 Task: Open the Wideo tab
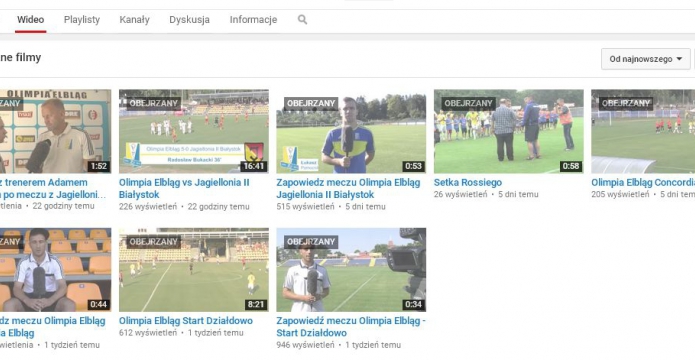click(31, 20)
